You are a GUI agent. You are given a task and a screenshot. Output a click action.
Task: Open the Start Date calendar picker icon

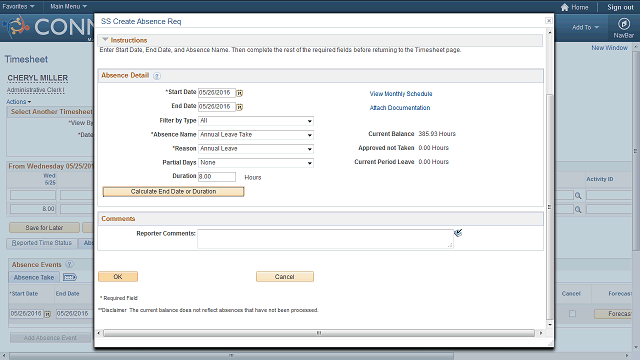240,93
